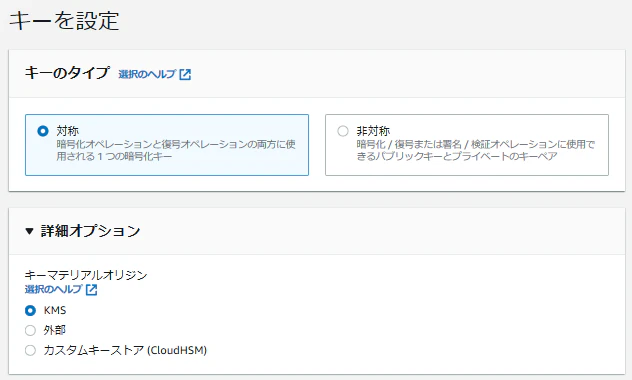Open 選択のヘルプ link under キーマテリアルオリジン
Screen dimensions: 632x380
(53, 289)
